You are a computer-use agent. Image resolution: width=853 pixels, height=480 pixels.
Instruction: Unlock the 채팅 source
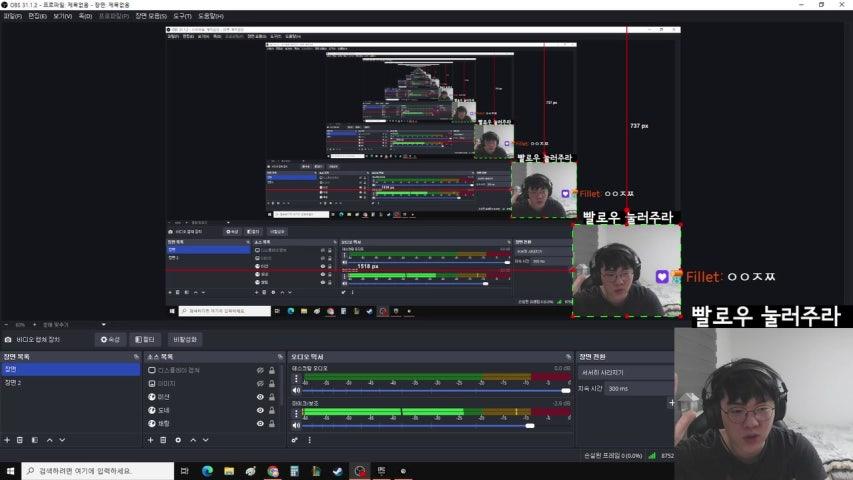(x=272, y=423)
